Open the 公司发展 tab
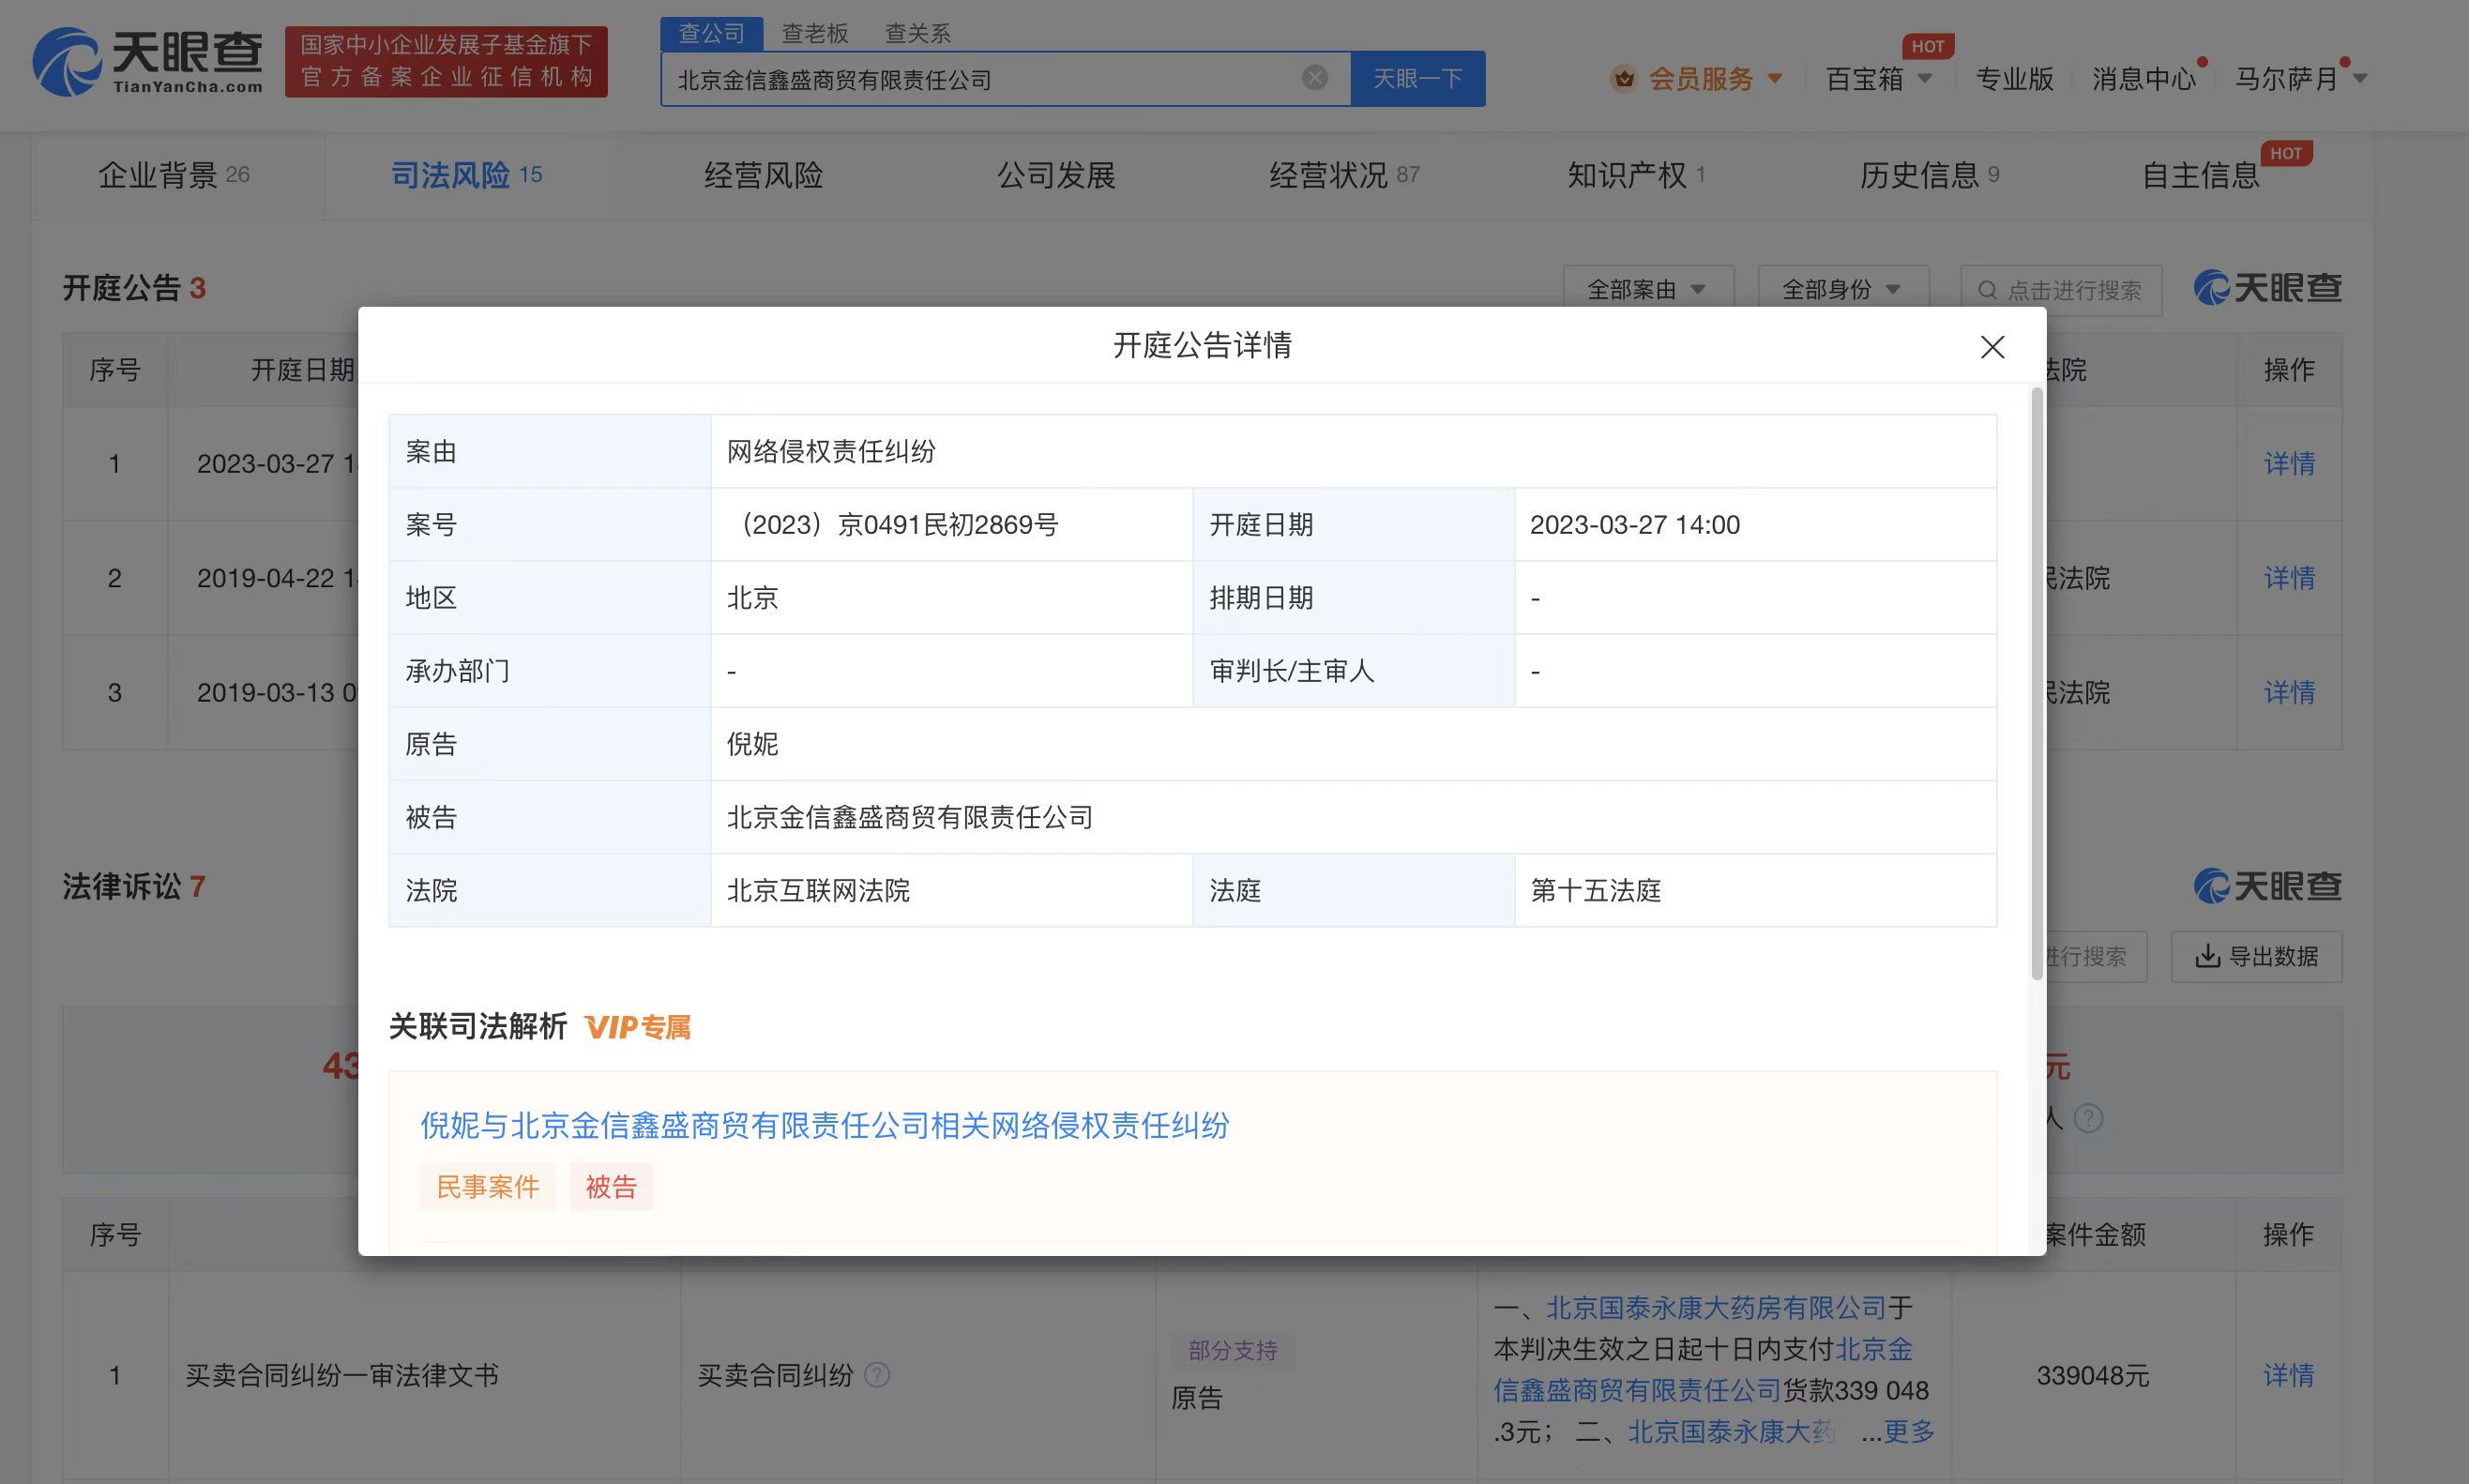Screen dimensions: 2469x1484 coord(1056,176)
